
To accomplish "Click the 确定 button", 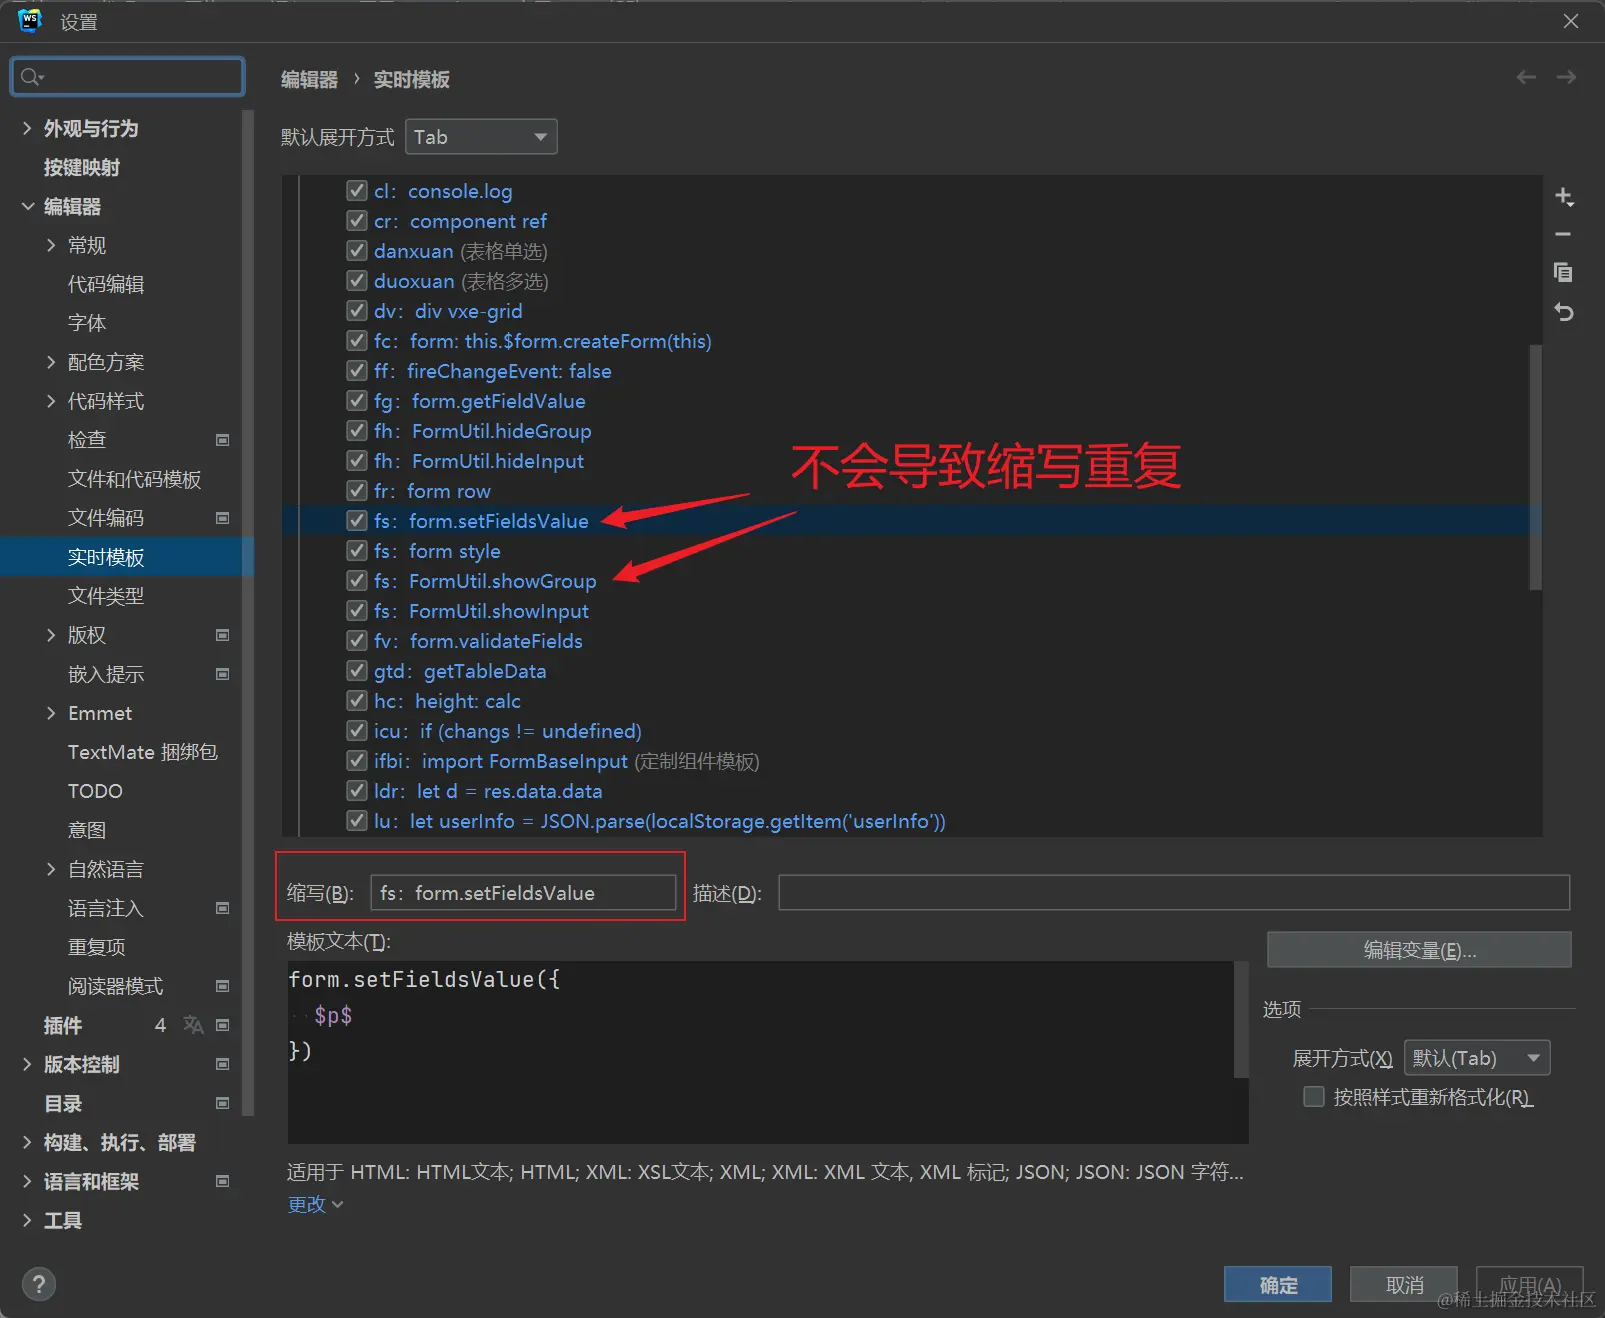I will [1278, 1284].
